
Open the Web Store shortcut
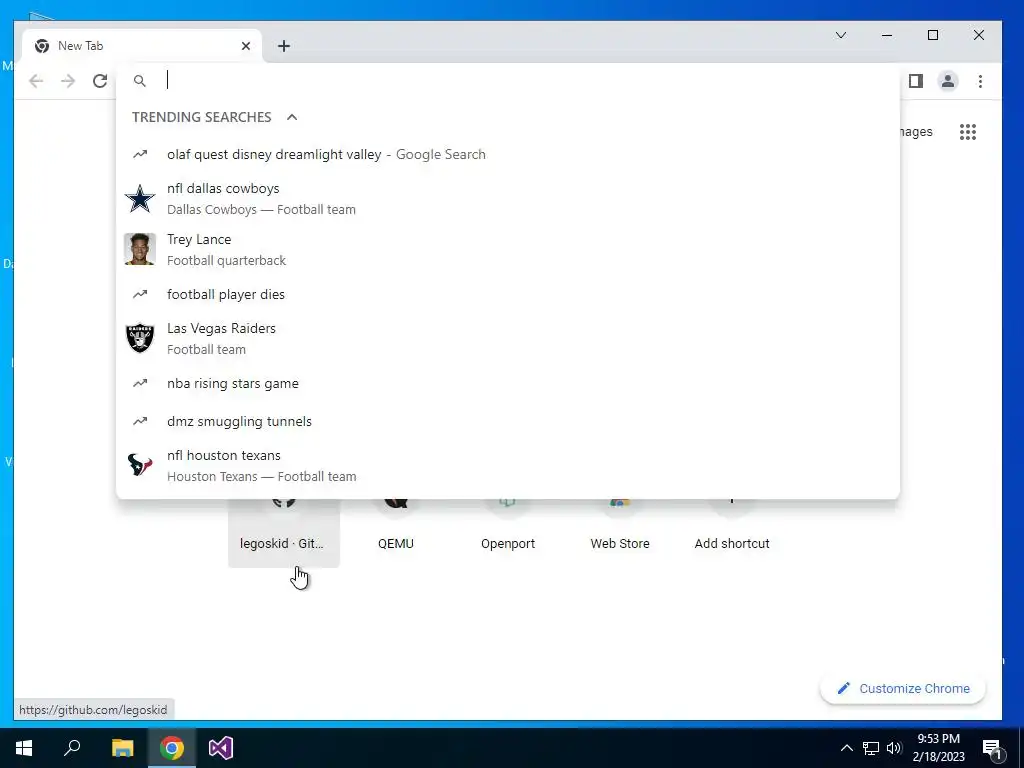click(x=620, y=532)
